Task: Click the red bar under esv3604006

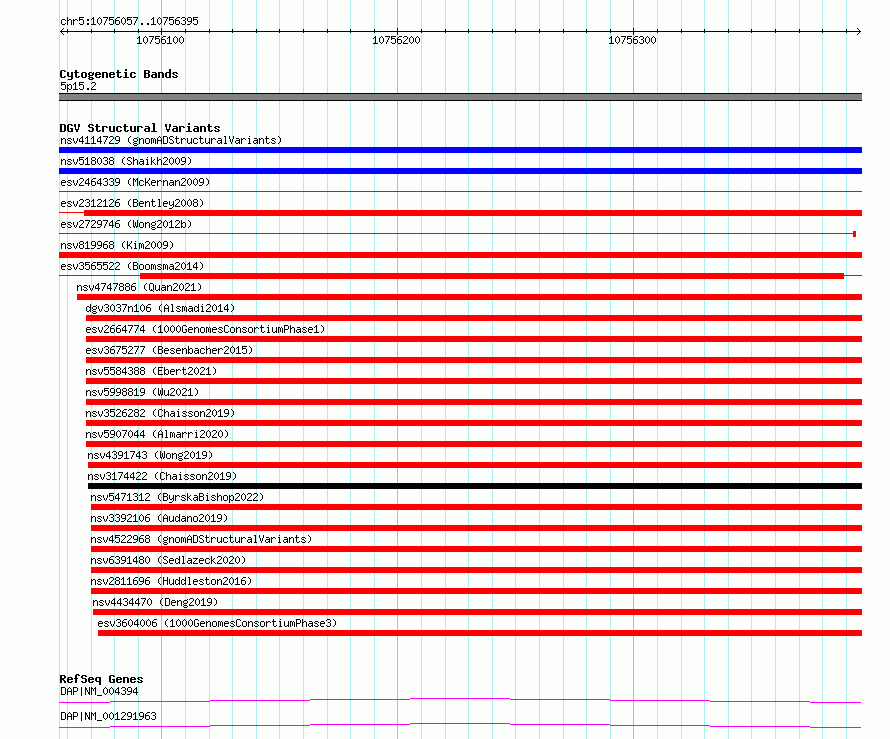Action: (x=480, y=633)
